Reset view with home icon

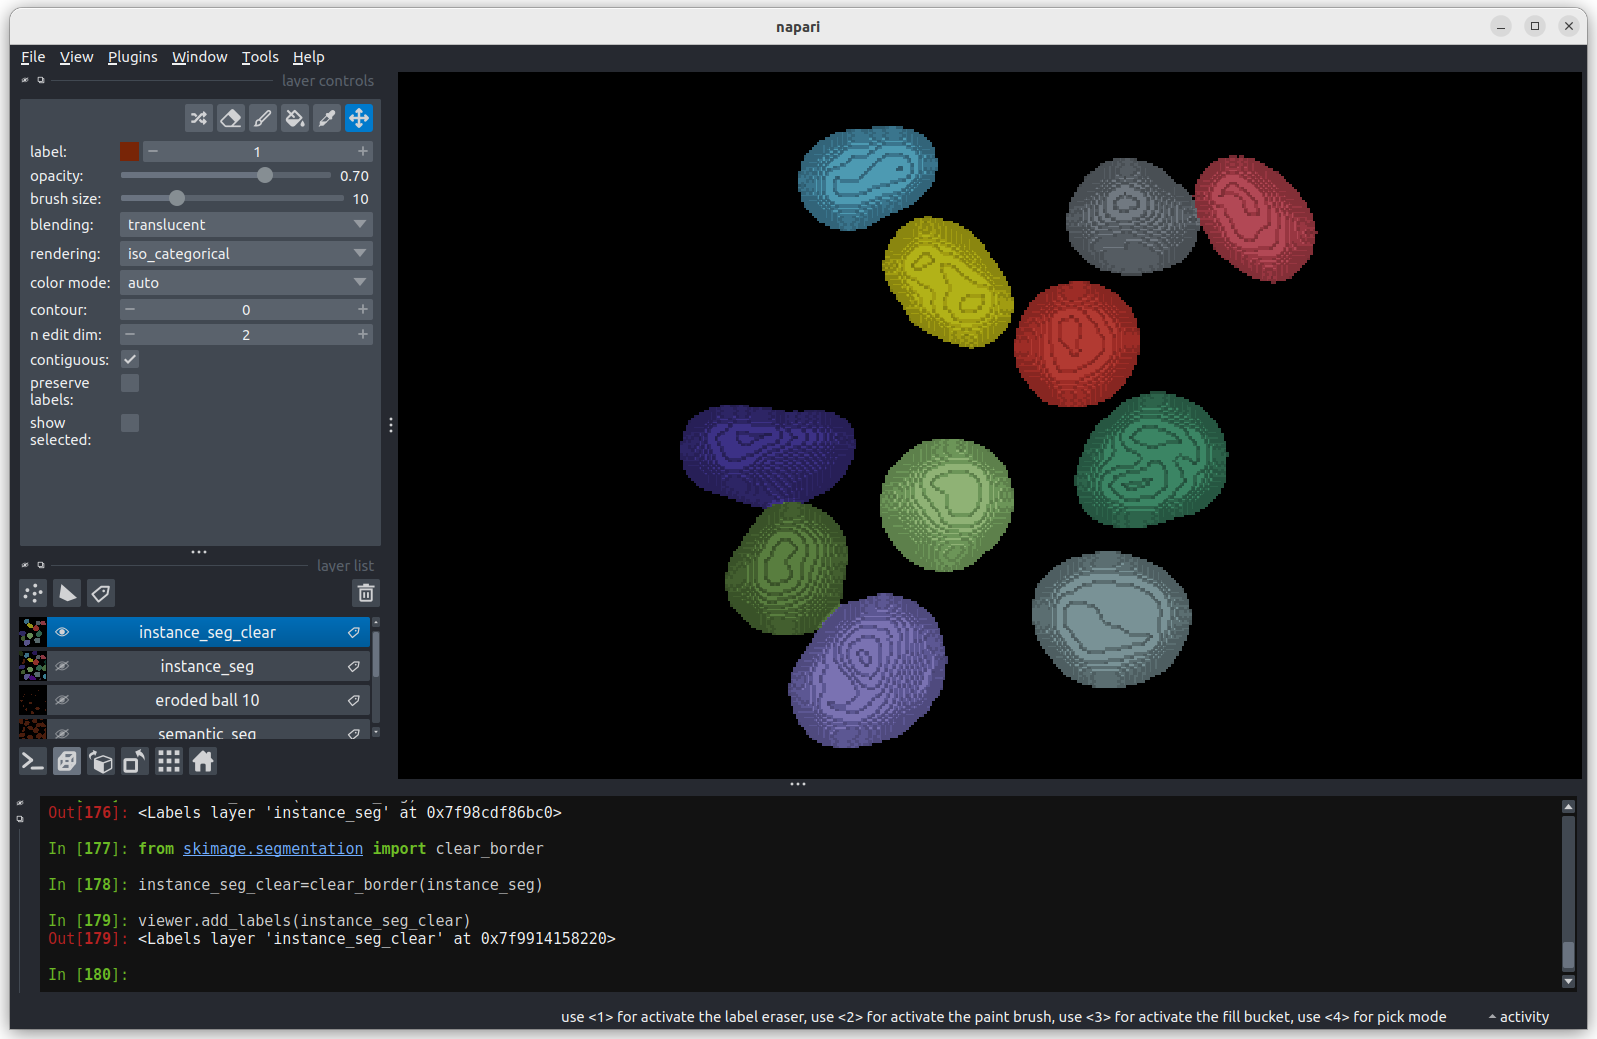[203, 762]
